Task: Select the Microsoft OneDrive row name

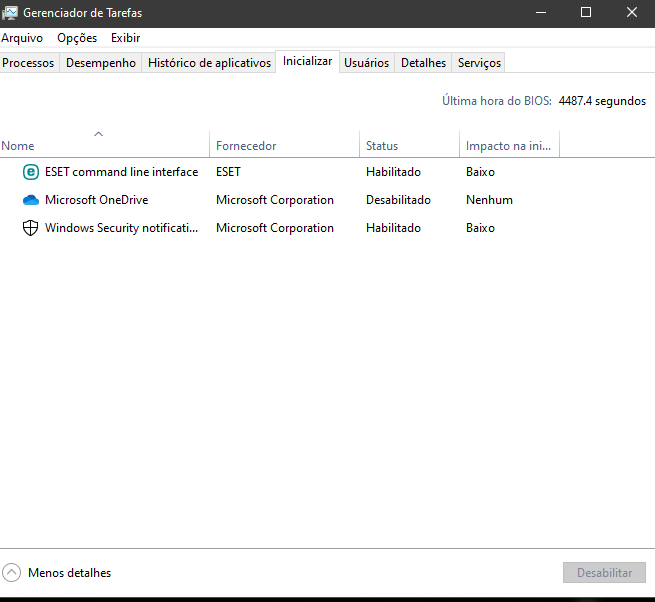Action: [x=96, y=200]
